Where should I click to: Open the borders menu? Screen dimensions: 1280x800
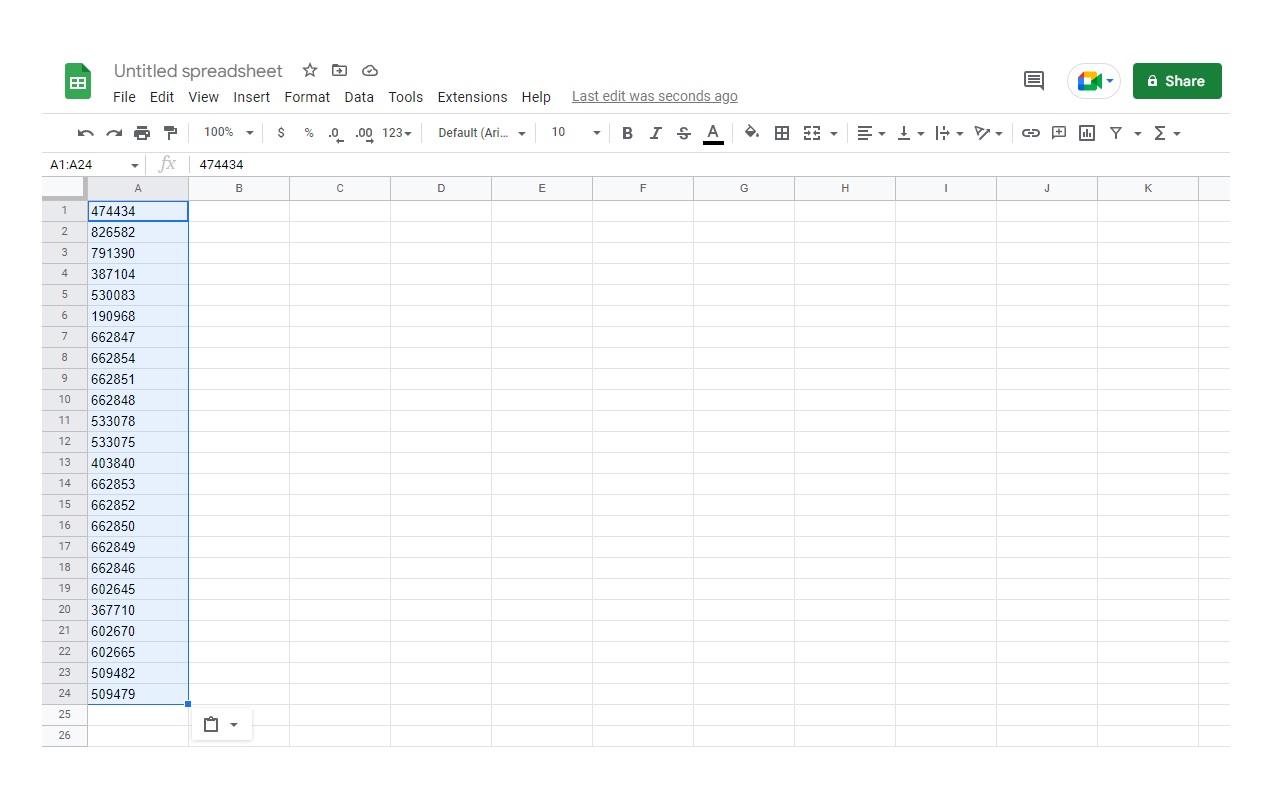pos(782,133)
